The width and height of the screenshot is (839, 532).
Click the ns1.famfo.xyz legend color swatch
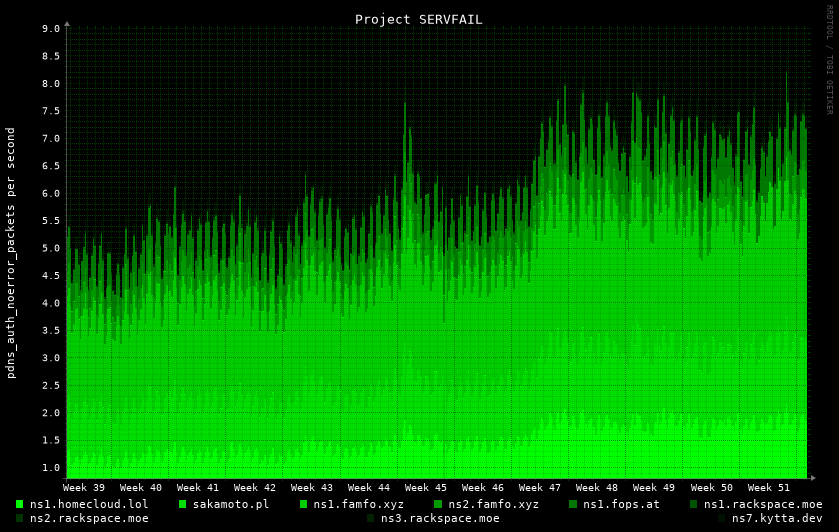coord(304,504)
